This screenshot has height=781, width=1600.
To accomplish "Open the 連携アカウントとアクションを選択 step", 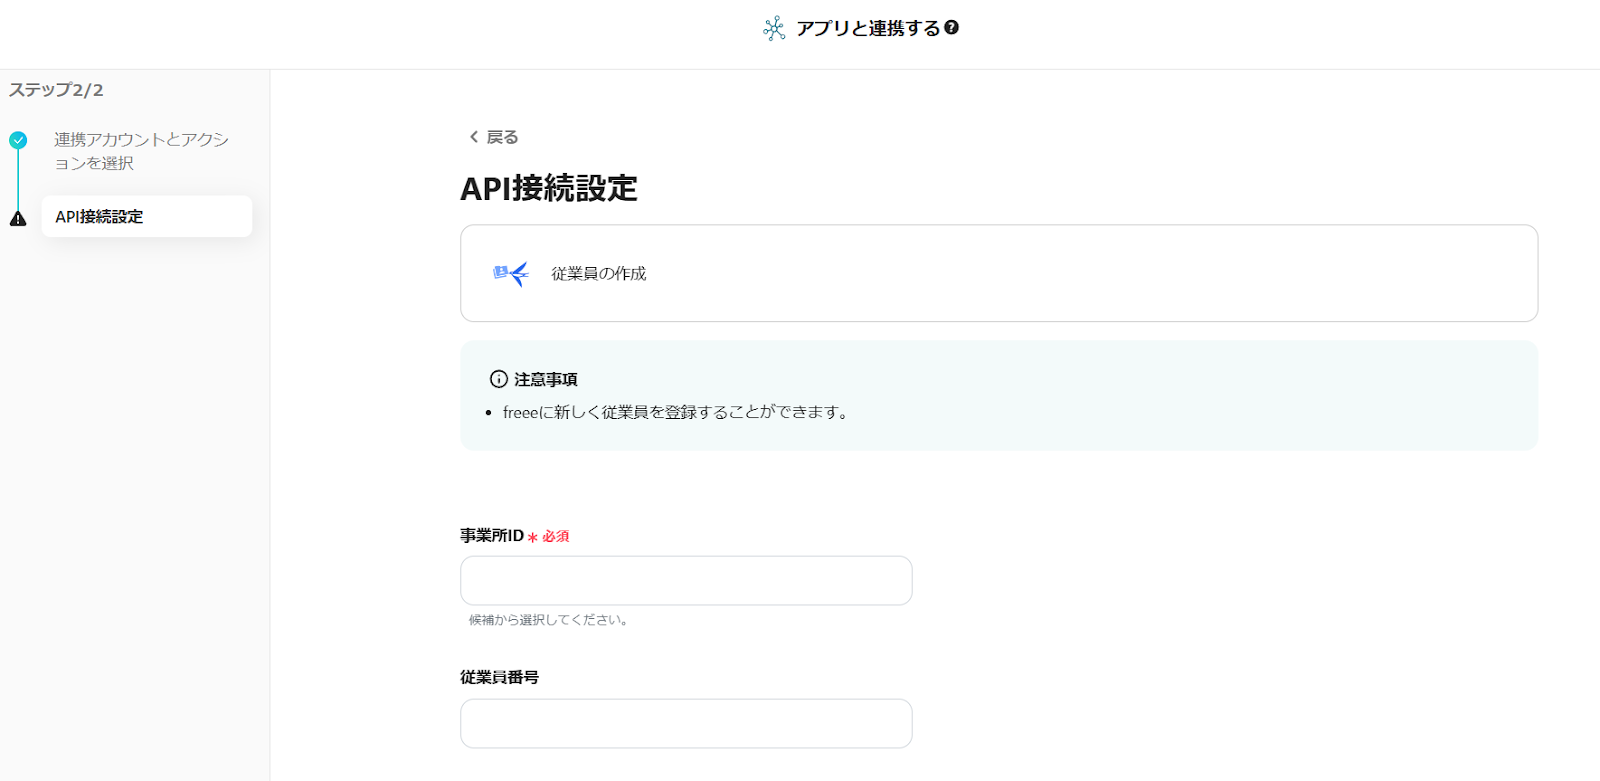I will (x=141, y=151).
